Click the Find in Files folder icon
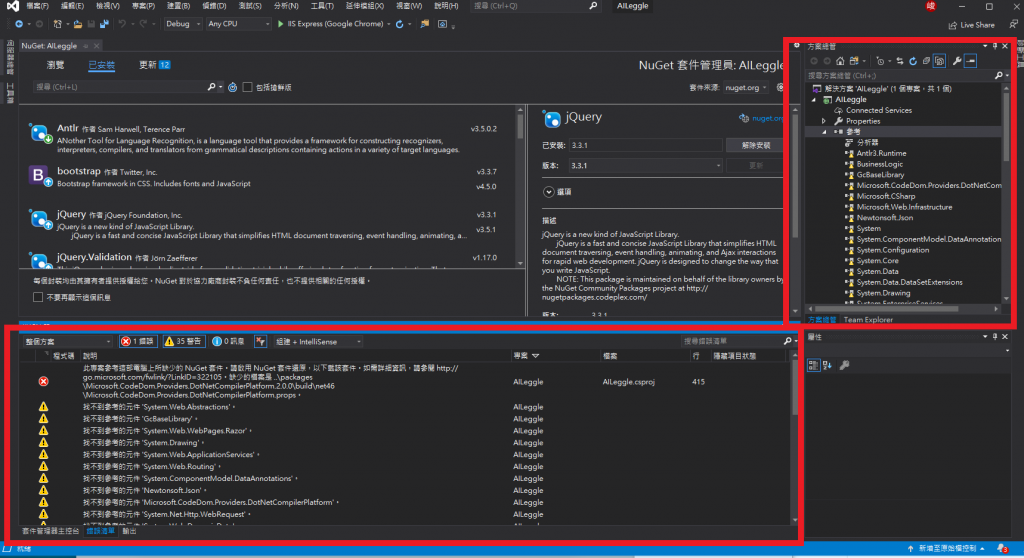This screenshot has height=558, width=1024. [424, 24]
